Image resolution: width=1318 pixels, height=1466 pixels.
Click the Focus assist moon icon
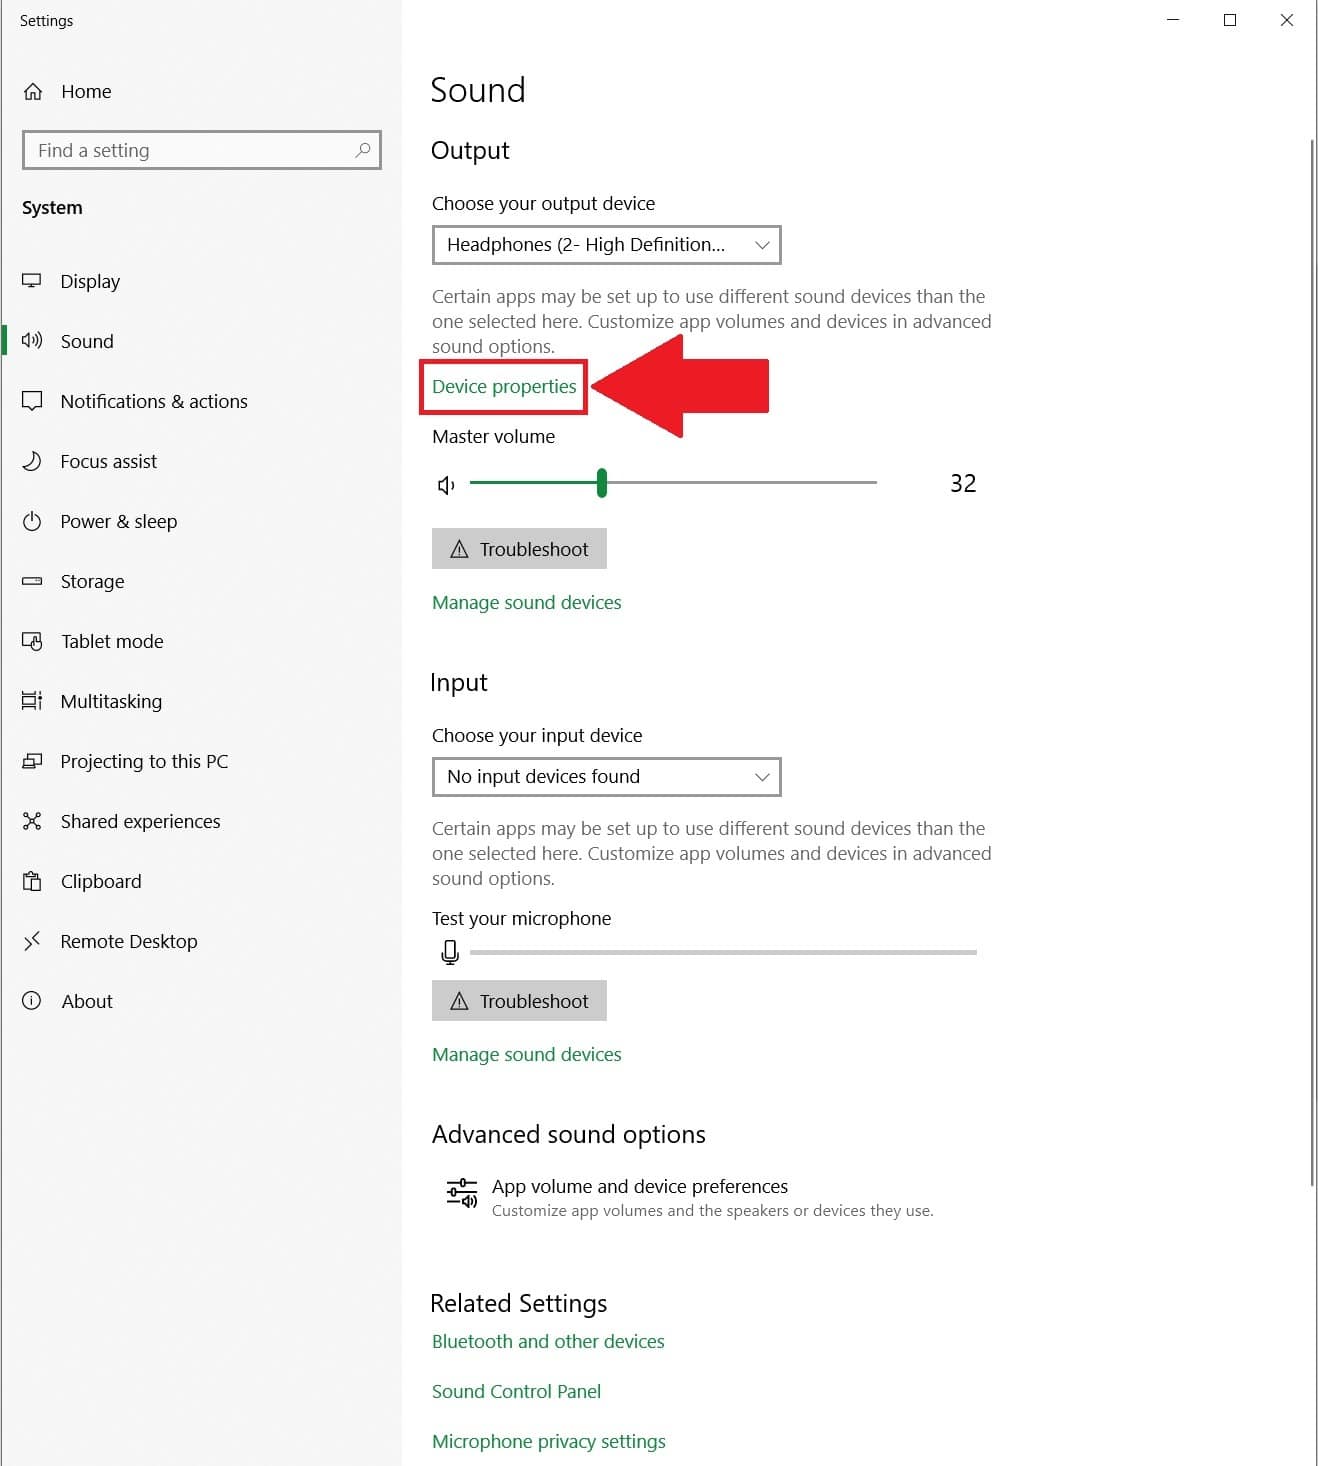click(x=32, y=461)
